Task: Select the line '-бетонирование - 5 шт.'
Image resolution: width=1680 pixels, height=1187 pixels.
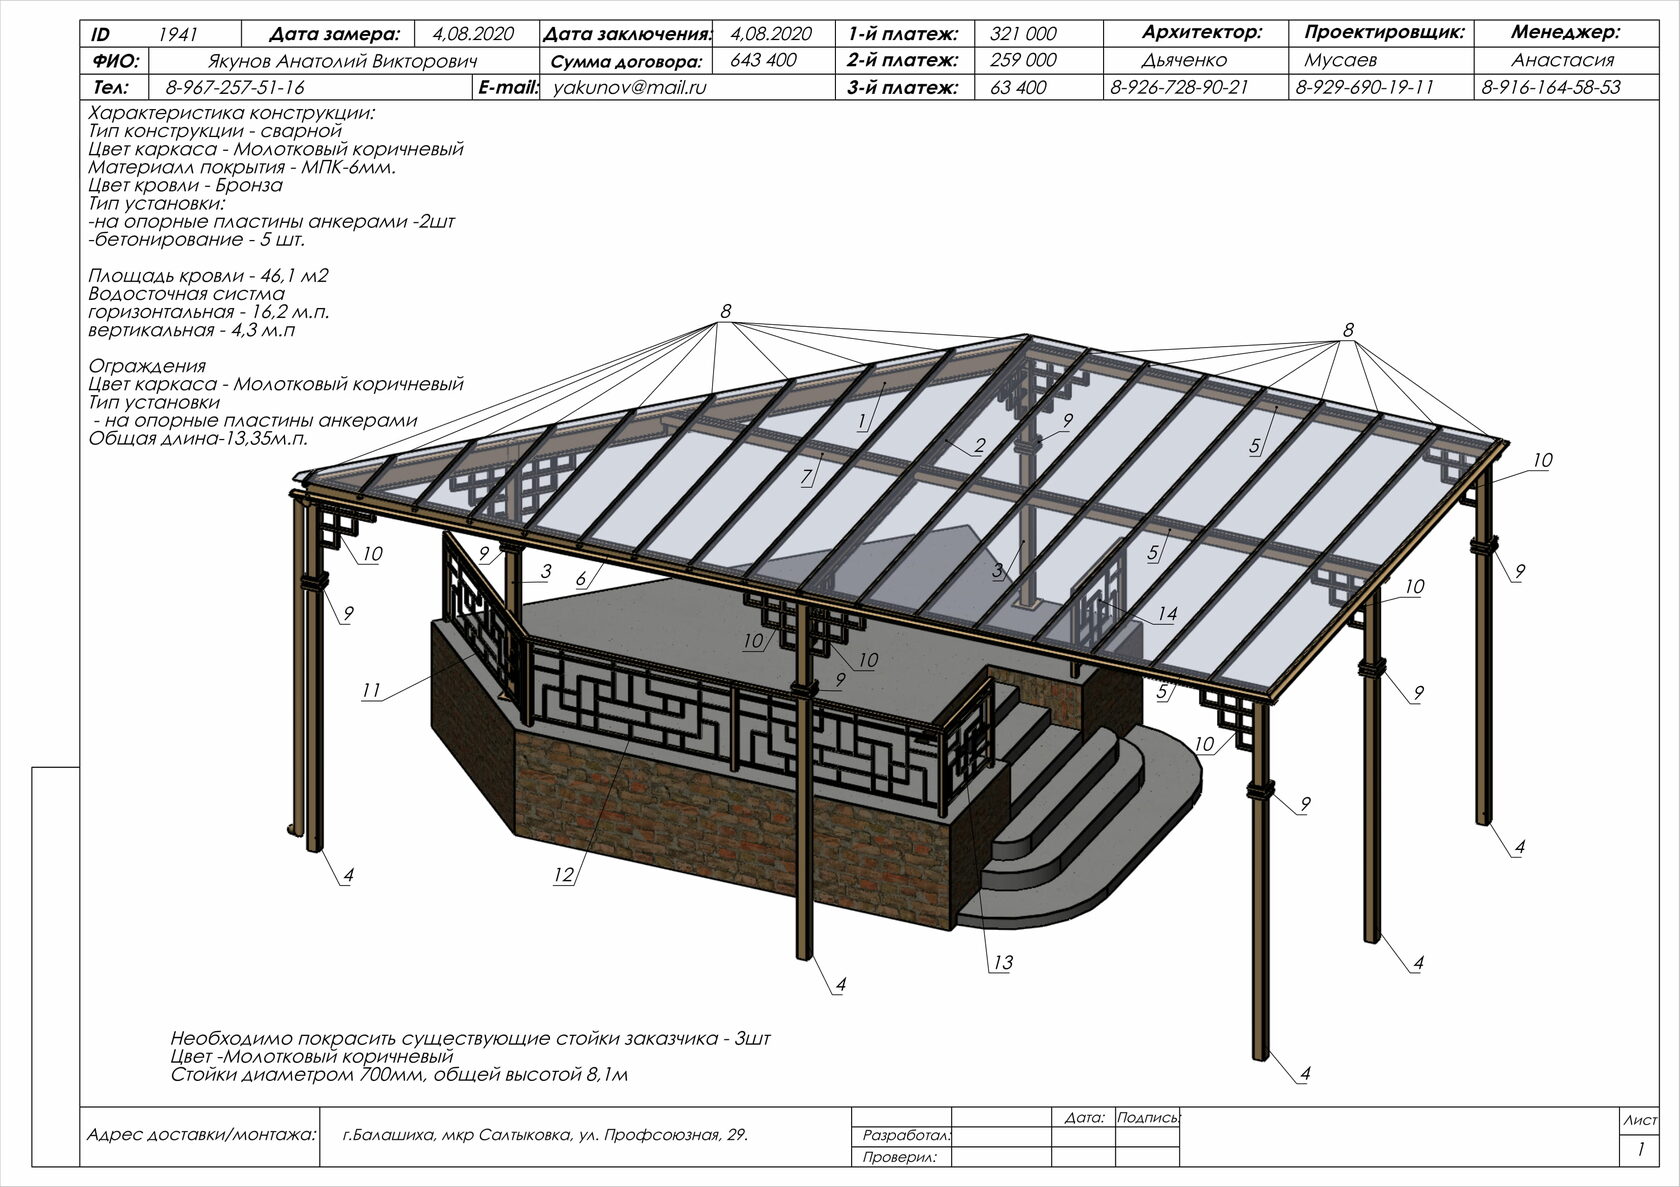Action: [196, 240]
